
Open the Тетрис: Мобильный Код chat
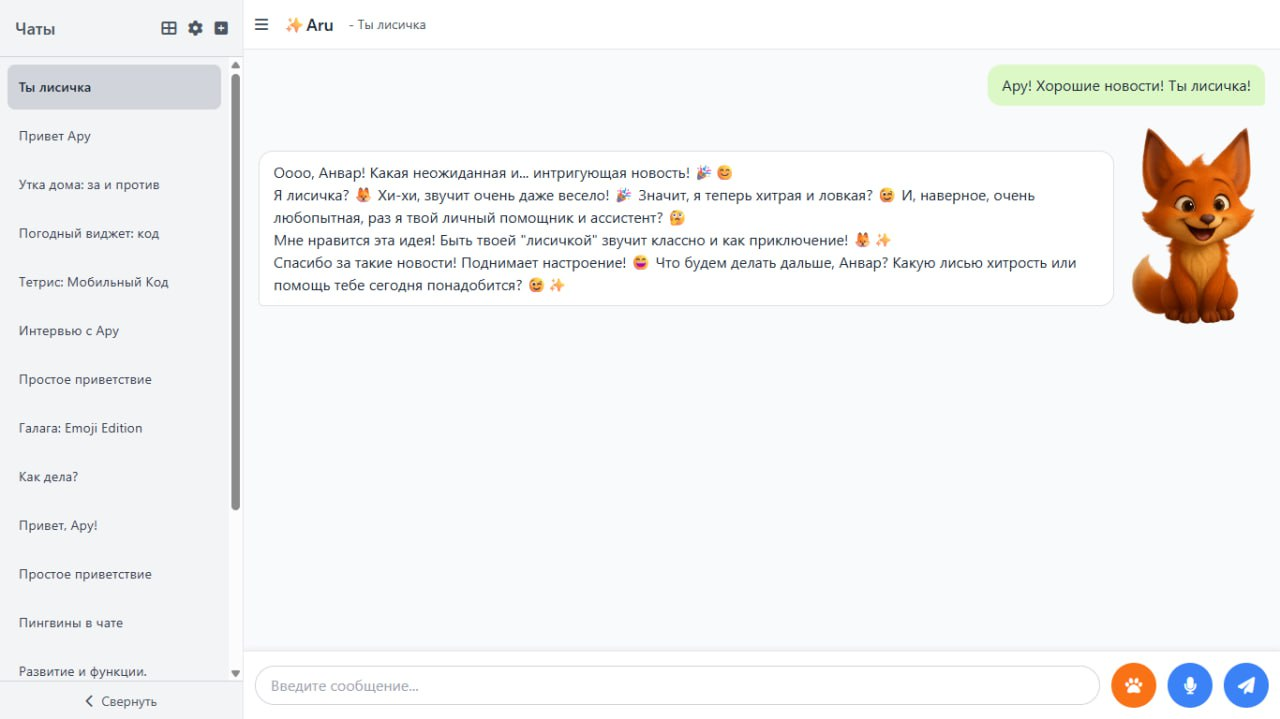pyautogui.click(x=93, y=282)
